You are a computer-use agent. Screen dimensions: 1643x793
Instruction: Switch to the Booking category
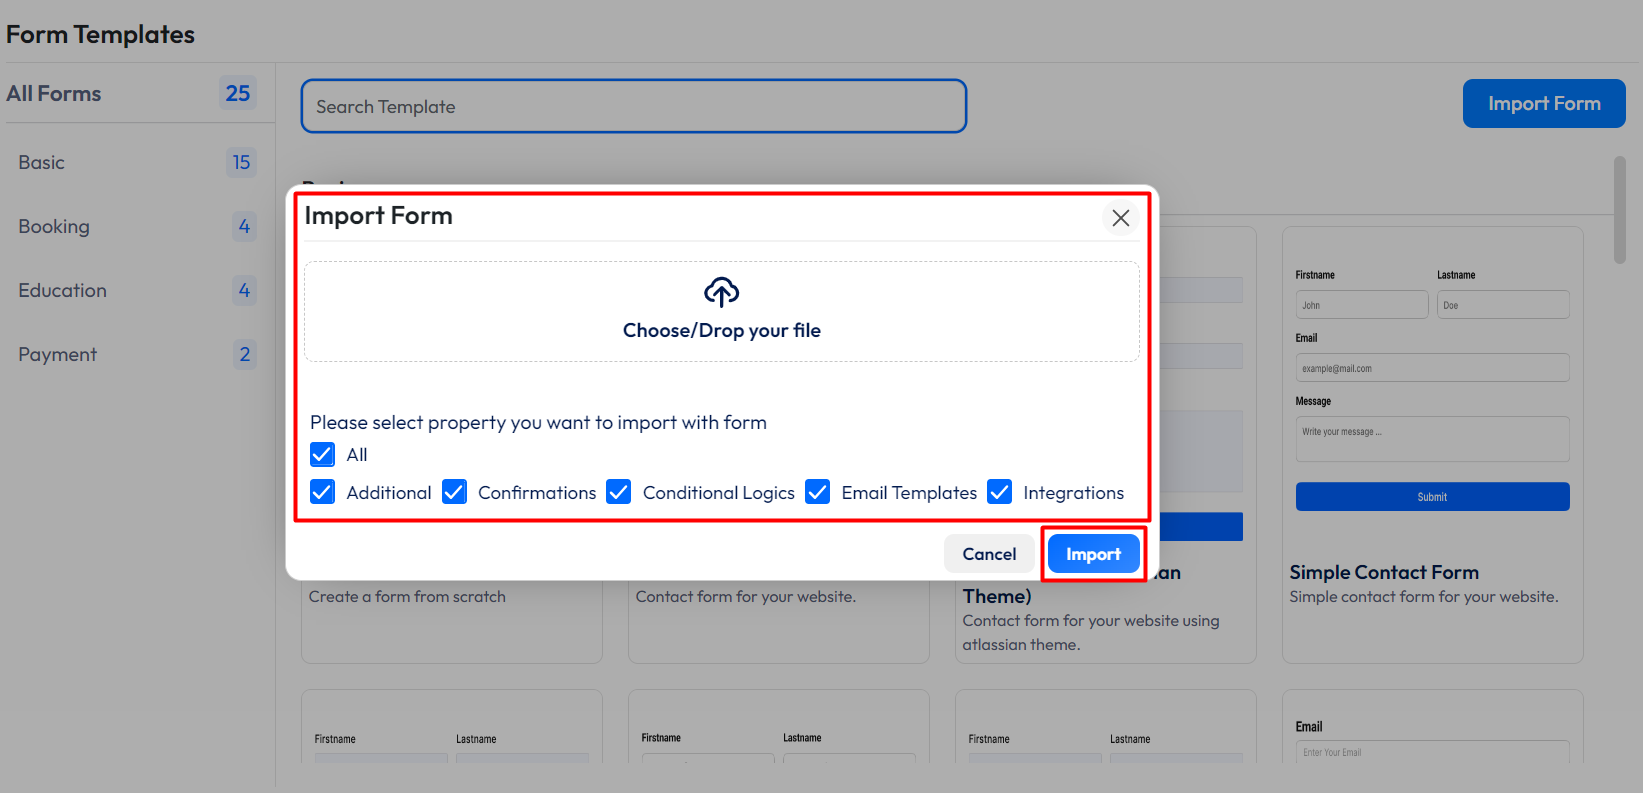[54, 227]
